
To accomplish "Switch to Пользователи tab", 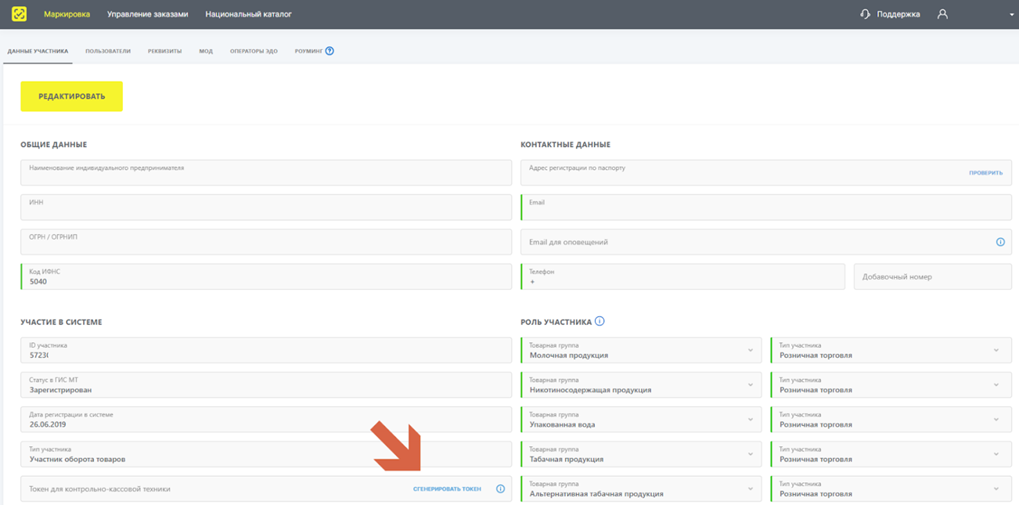I will [108, 51].
